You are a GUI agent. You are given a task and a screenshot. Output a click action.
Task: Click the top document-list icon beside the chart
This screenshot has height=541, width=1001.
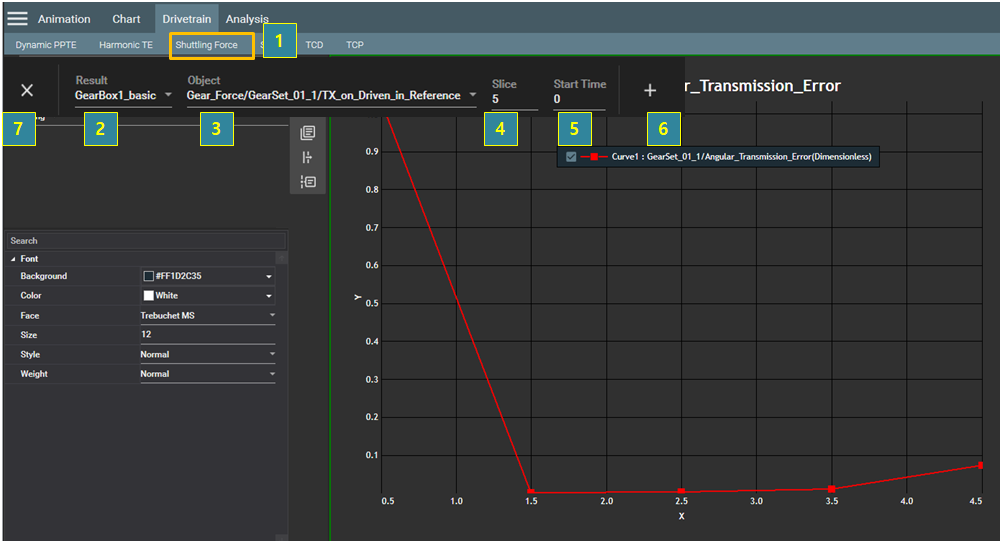click(308, 133)
